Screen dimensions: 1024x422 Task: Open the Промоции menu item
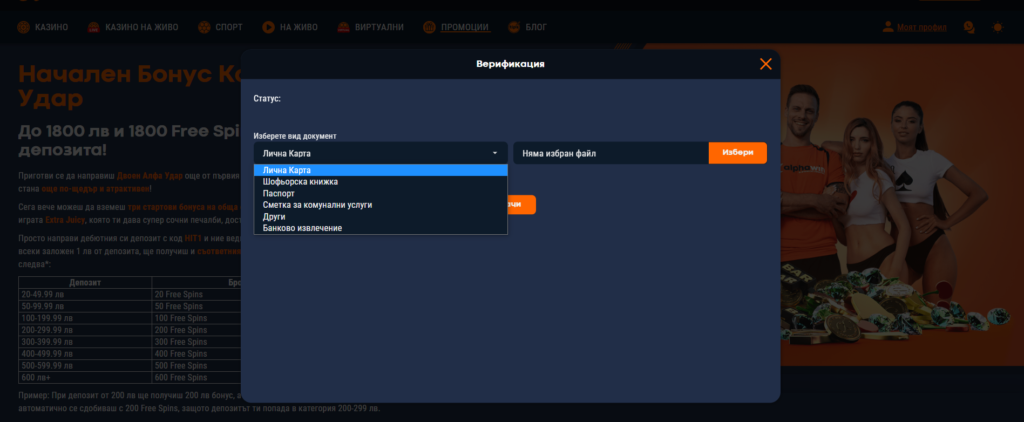pos(464,27)
